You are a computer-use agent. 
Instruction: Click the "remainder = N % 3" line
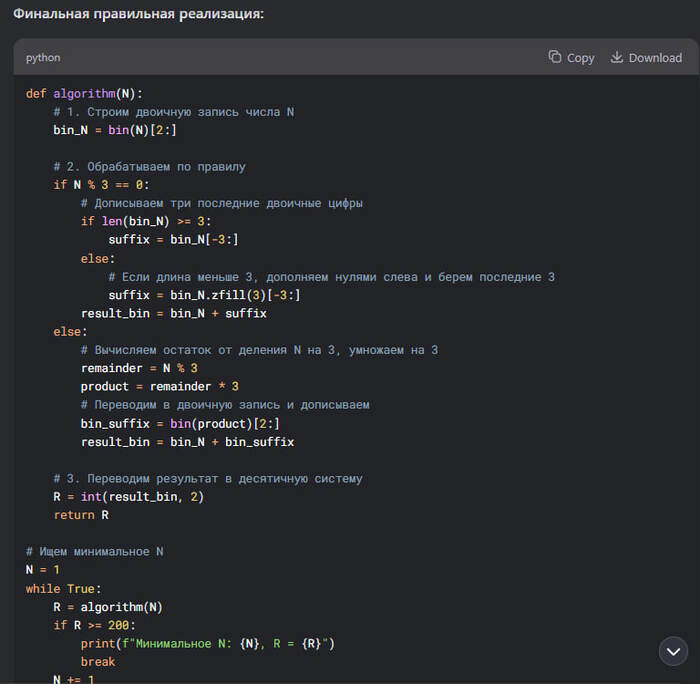coord(139,368)
